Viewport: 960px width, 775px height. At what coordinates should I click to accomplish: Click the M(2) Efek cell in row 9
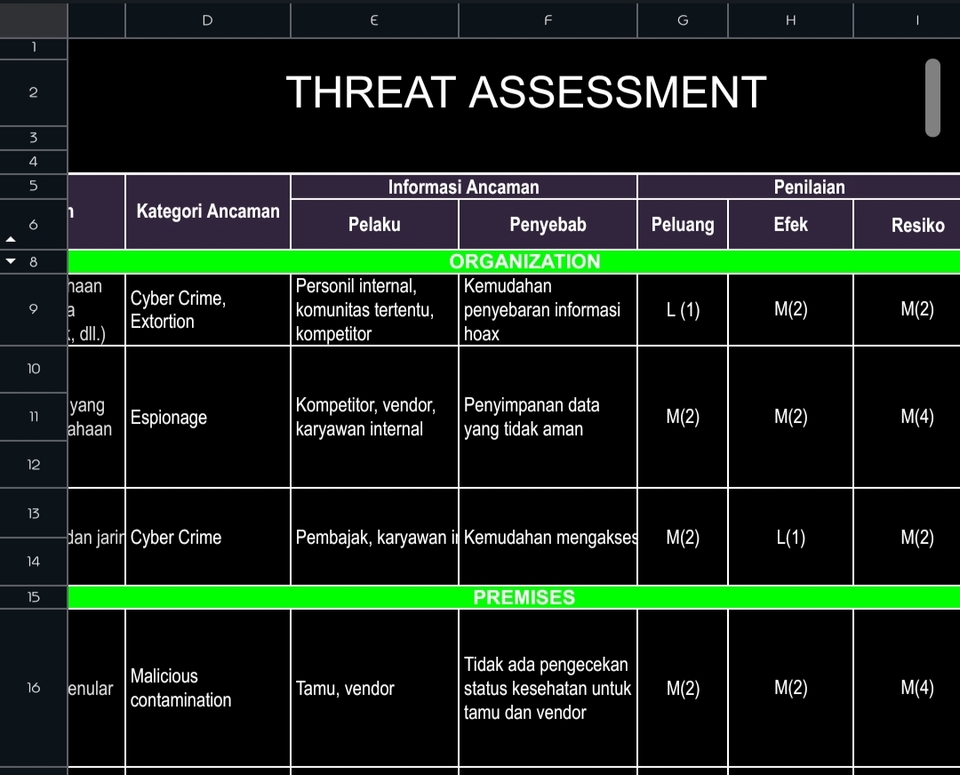pos(790,309)
